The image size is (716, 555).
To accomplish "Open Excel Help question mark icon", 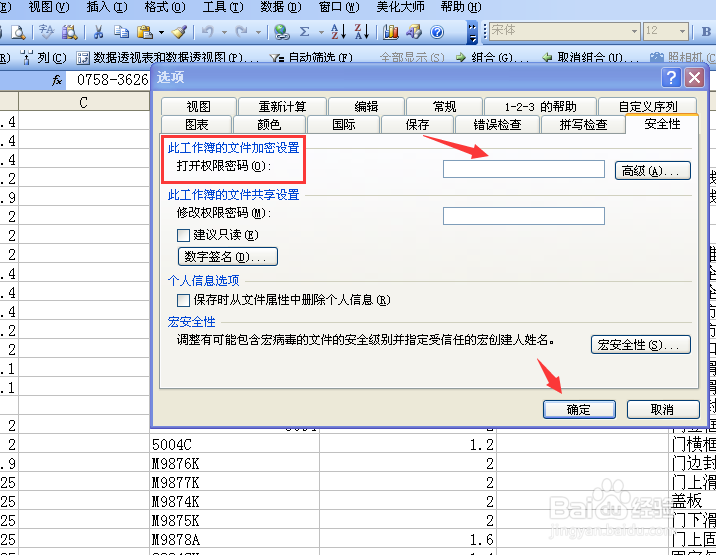I will [x=437, y=32].
